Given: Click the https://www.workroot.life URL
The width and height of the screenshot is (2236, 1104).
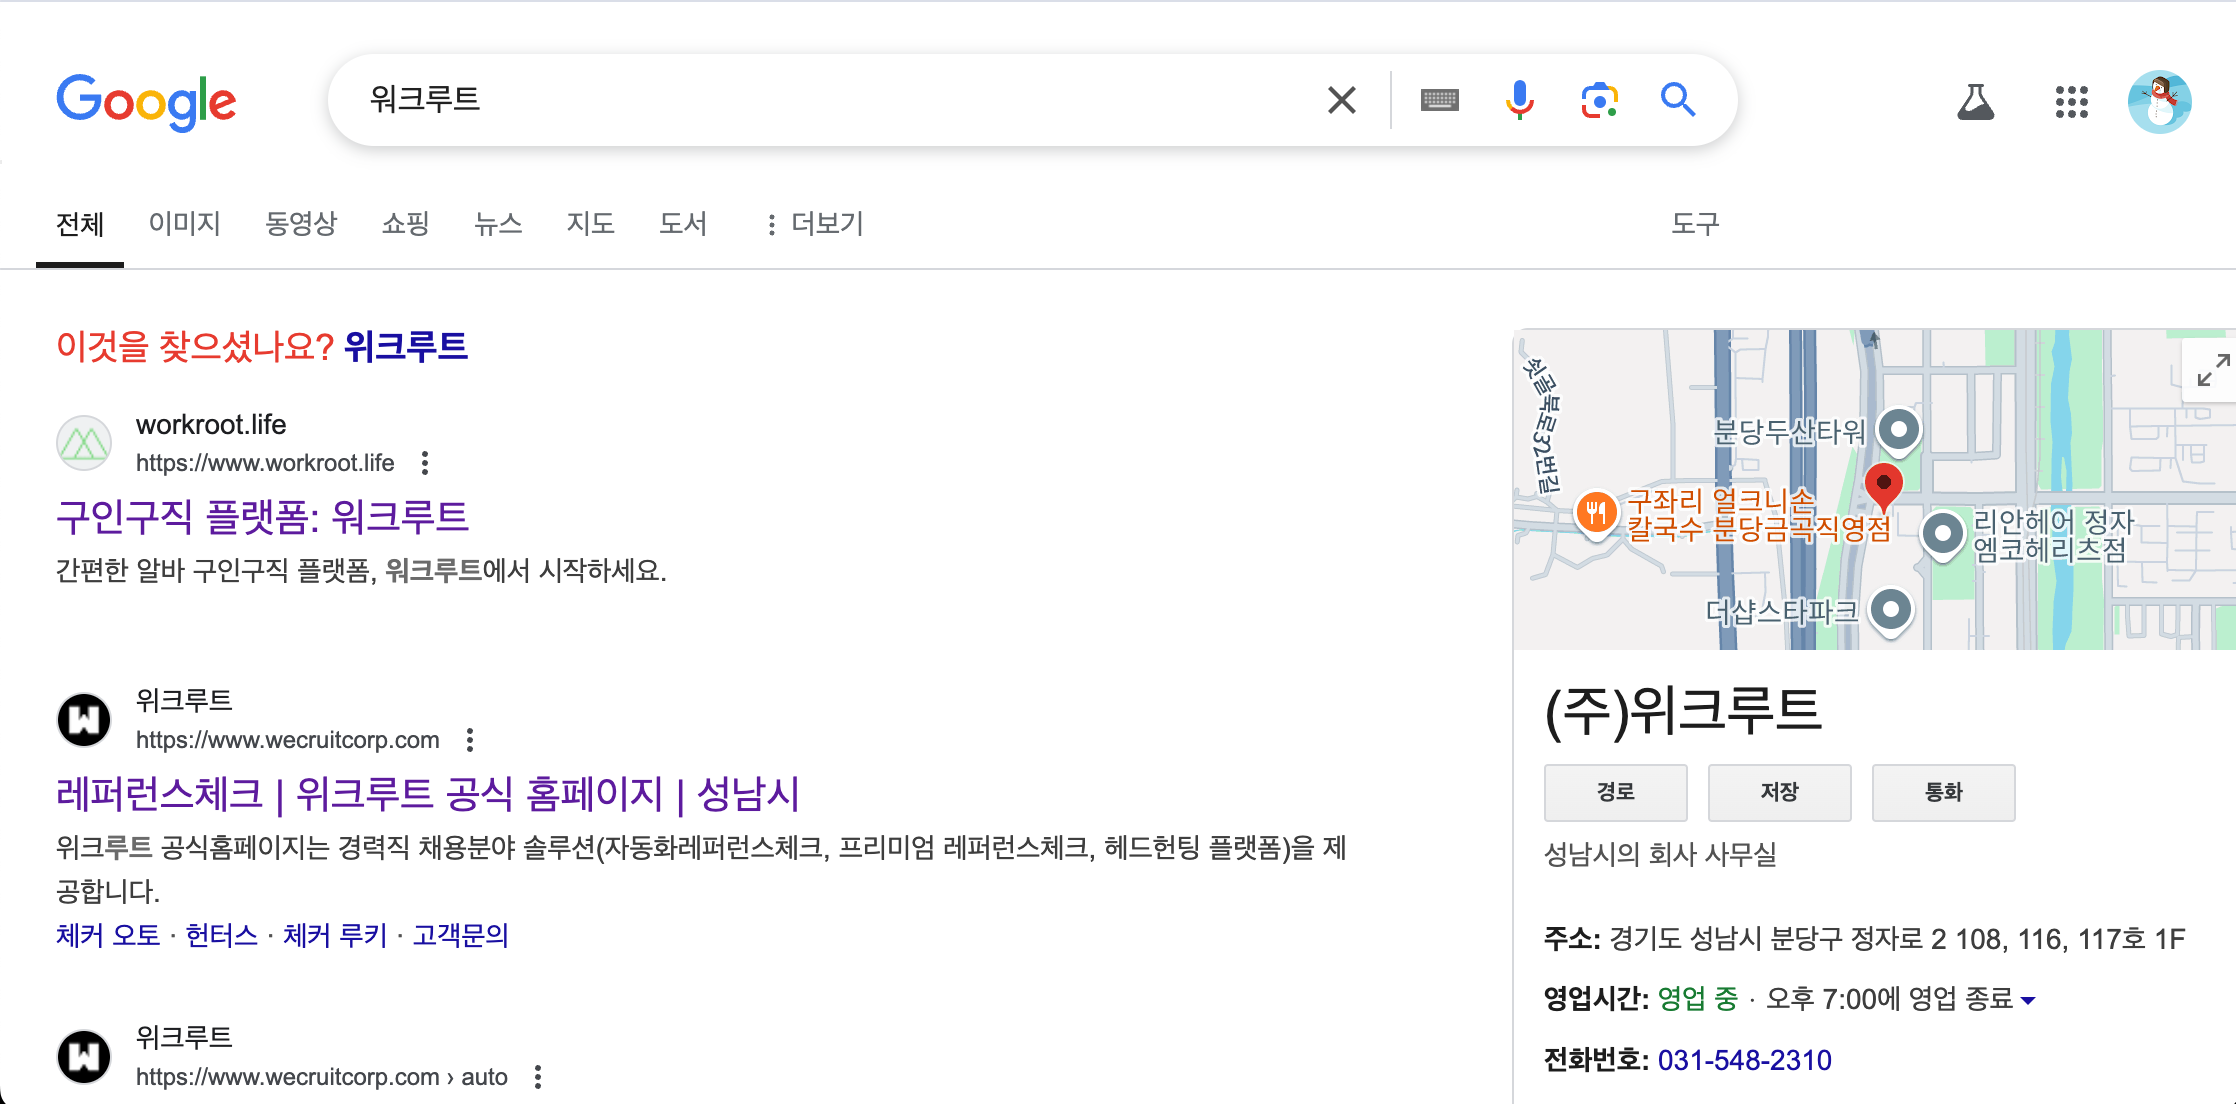Looking at the screenshot, I should [x=265, y=463].
